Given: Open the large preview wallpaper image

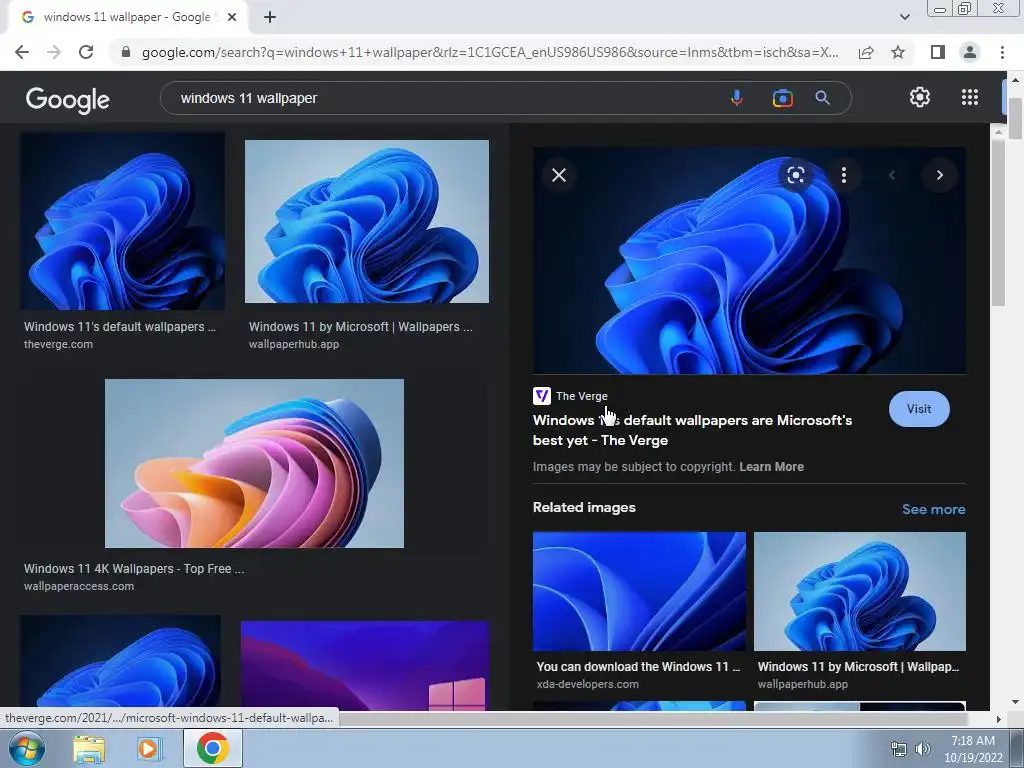Looking at the screenshot, I should pos(749,260).
